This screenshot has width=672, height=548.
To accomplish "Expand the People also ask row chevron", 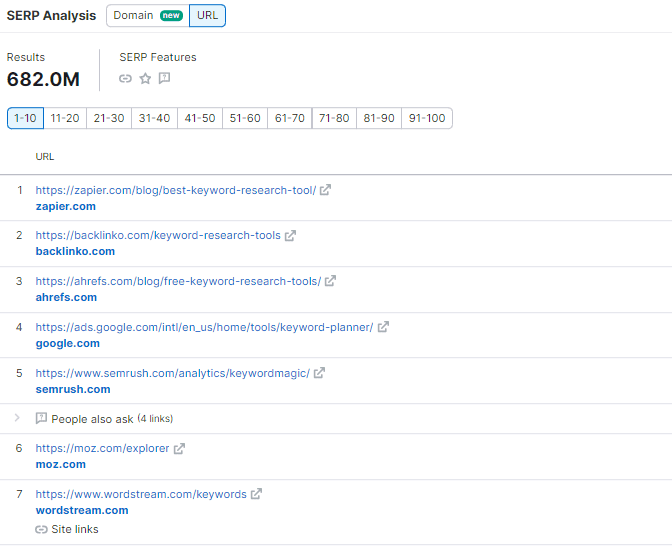I will point(17,418).
